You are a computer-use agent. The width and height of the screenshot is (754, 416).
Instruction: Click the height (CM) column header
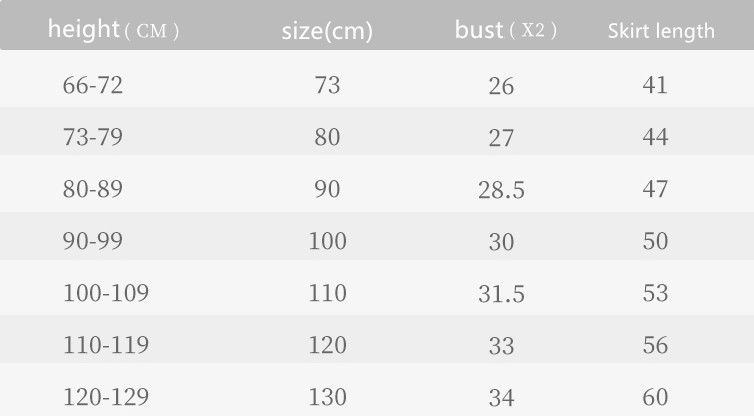pos(113,30)
